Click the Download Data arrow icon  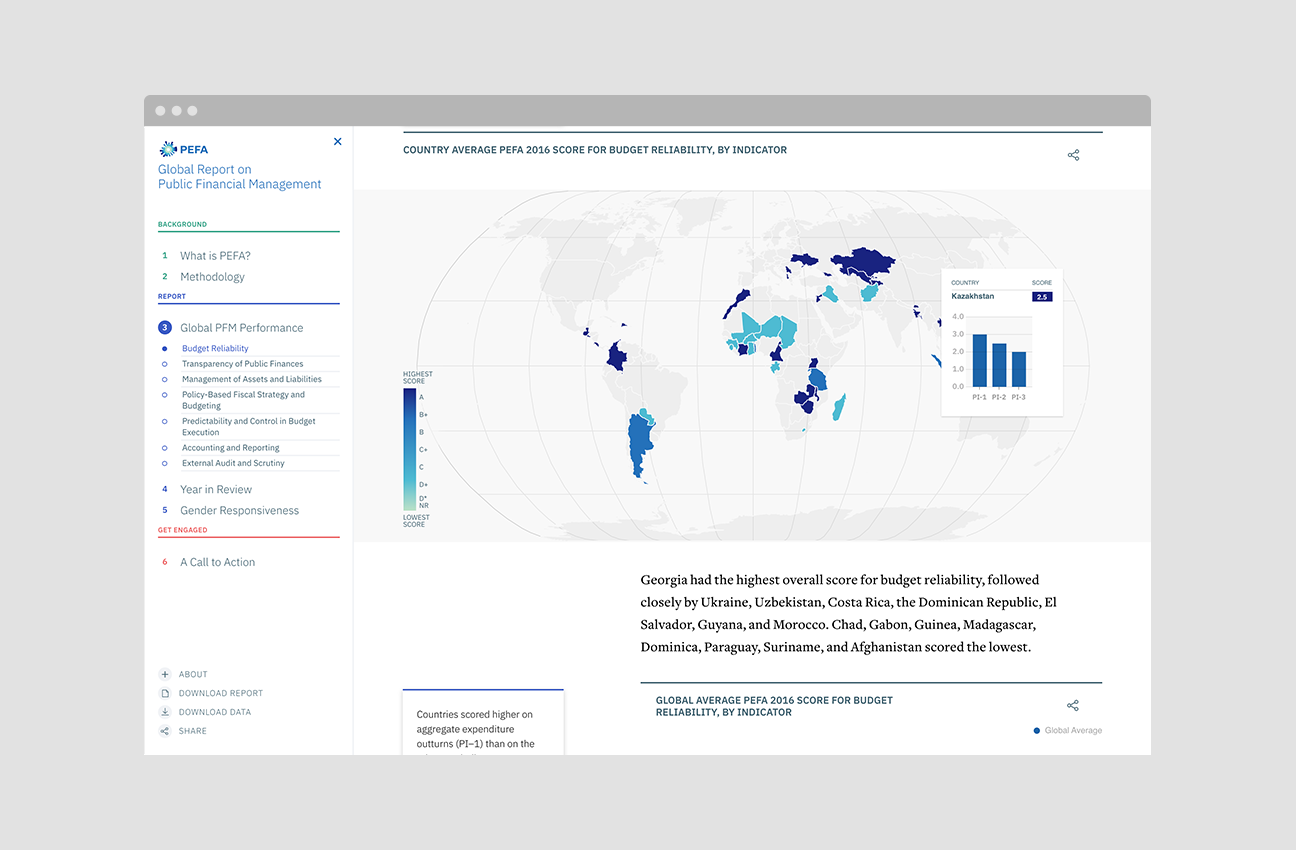tap(165, 712)
